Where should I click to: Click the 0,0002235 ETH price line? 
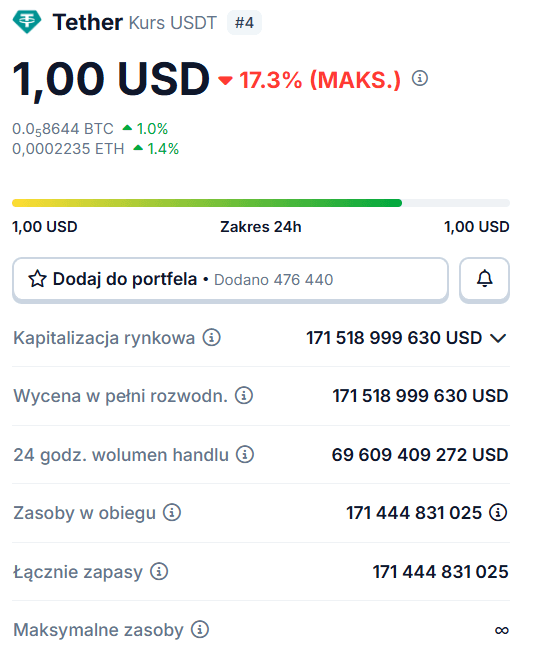[96, 149]
